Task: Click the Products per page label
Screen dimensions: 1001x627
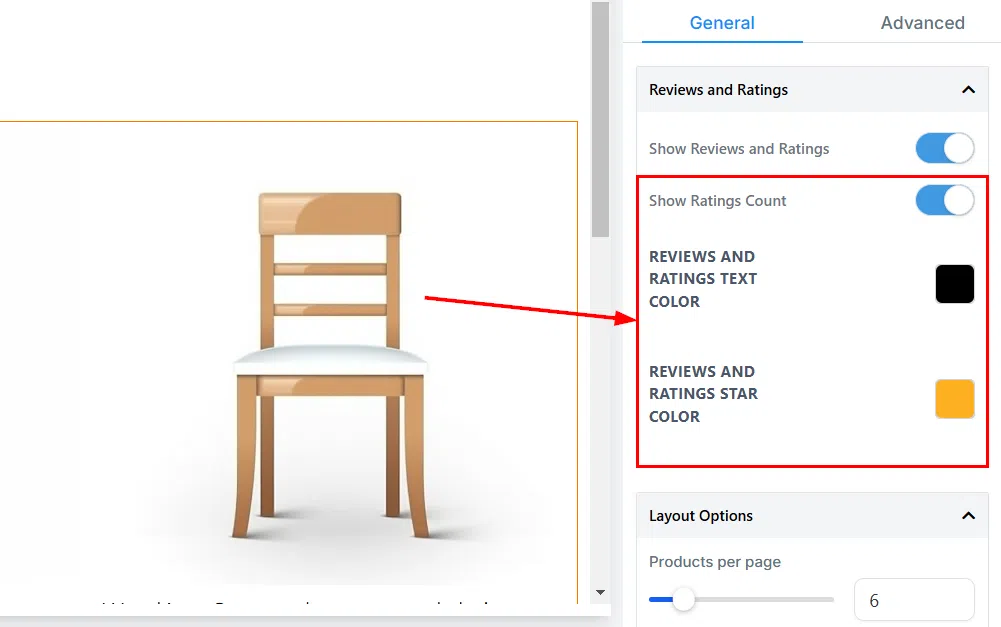Action: (x=714, y=562)
